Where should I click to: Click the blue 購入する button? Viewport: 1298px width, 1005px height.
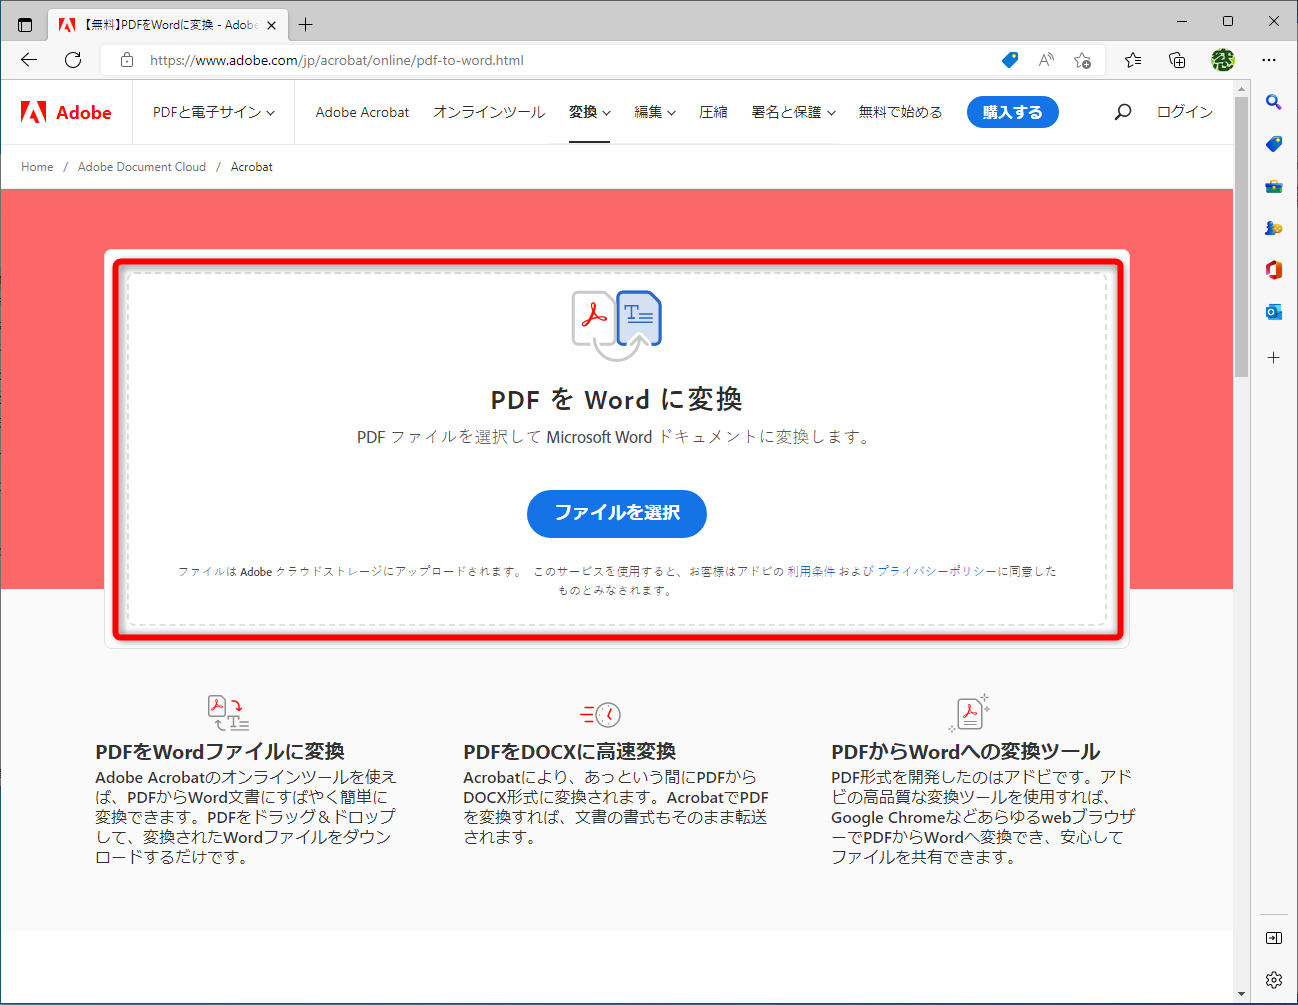tap(1012, 112)
